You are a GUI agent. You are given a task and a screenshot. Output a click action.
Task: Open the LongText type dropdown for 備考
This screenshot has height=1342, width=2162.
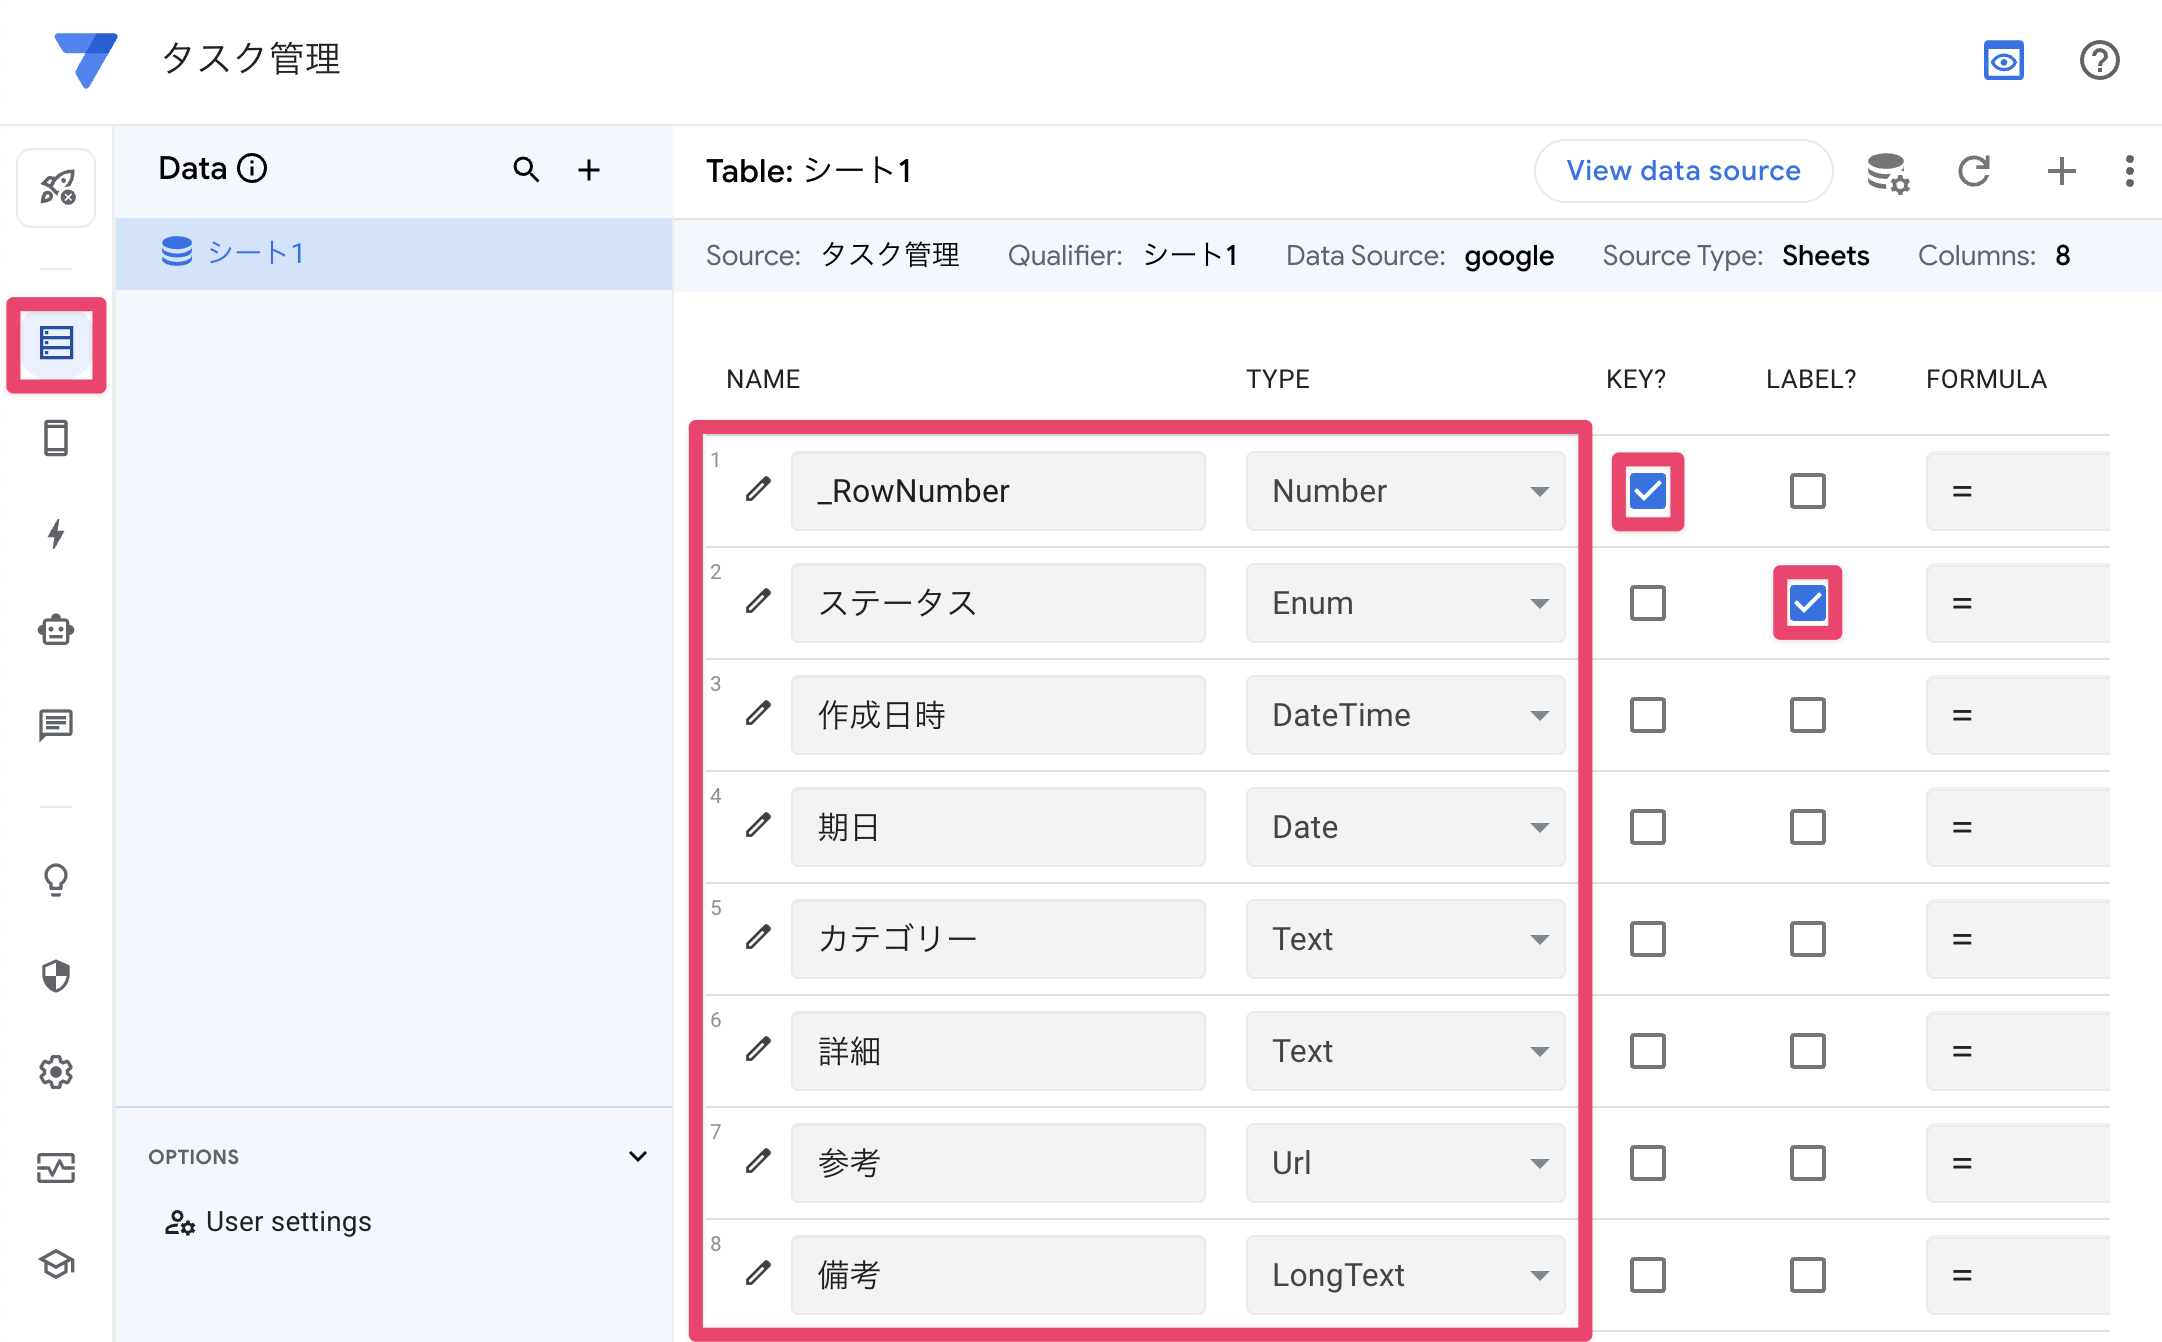[x=1404, y=1275]
